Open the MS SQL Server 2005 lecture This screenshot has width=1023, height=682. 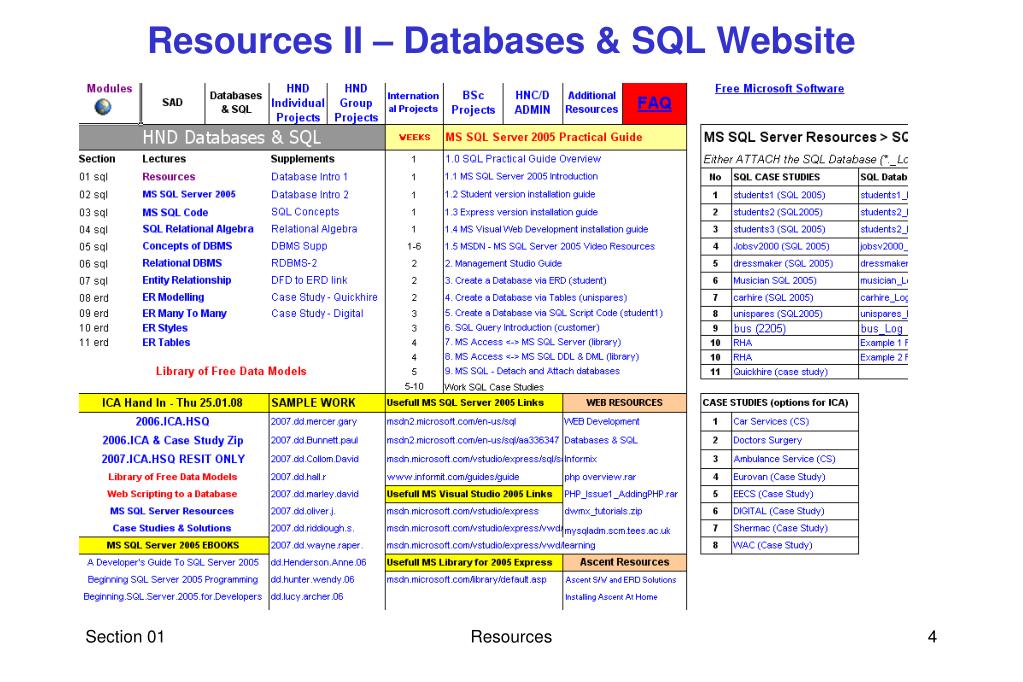click(189, 194)
